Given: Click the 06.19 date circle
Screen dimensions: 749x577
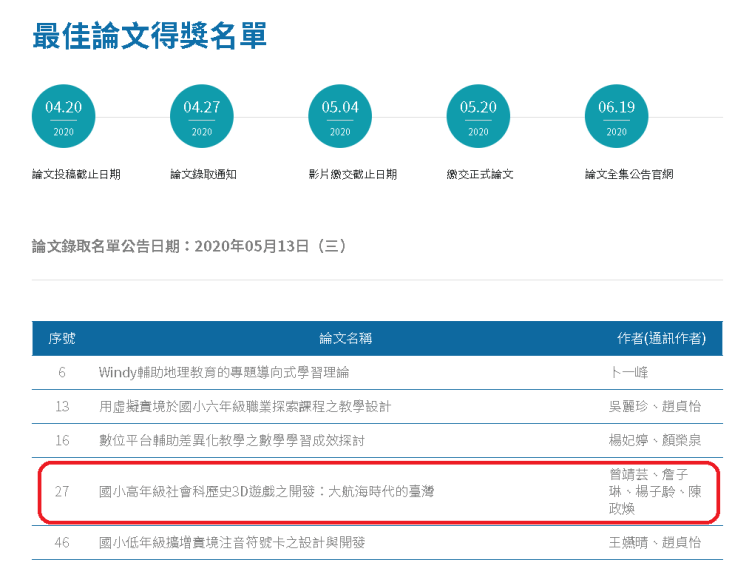Looking at the screenshot, I should (x=616, y=117).
